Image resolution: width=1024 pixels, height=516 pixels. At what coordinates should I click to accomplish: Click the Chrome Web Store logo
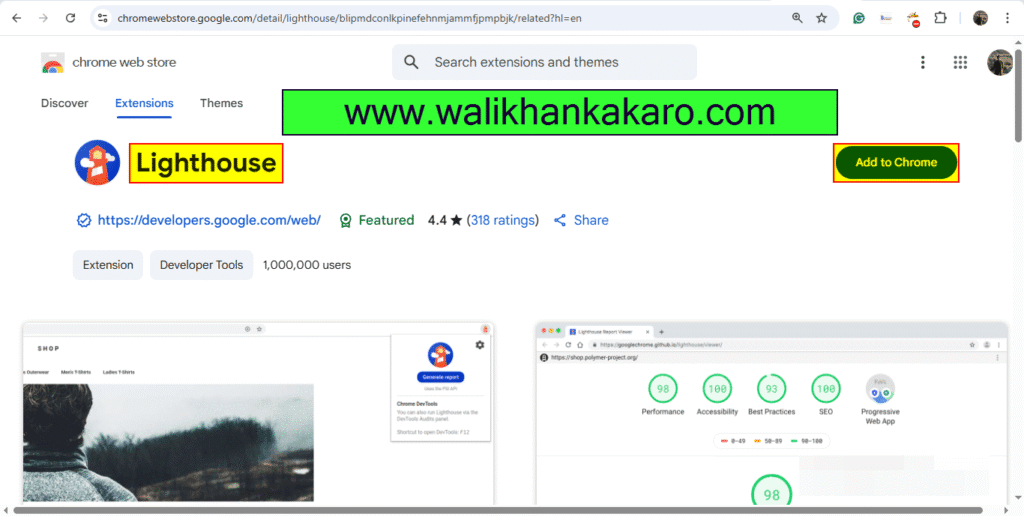click(x=53, y=63)
